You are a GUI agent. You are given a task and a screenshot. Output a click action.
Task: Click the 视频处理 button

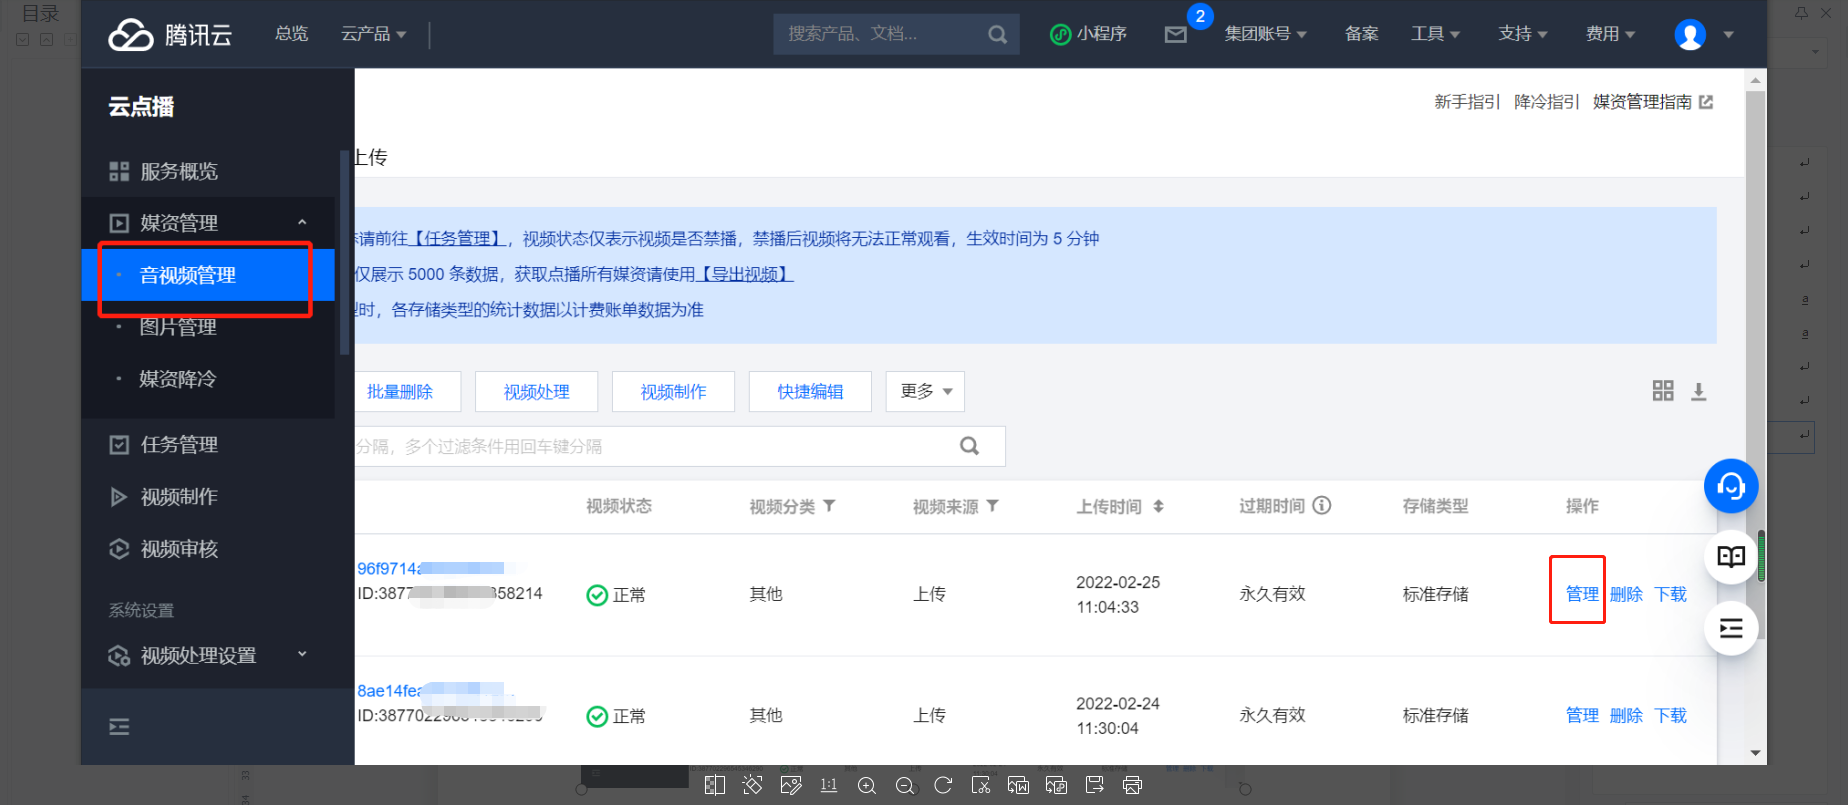(x=536, y=391)
